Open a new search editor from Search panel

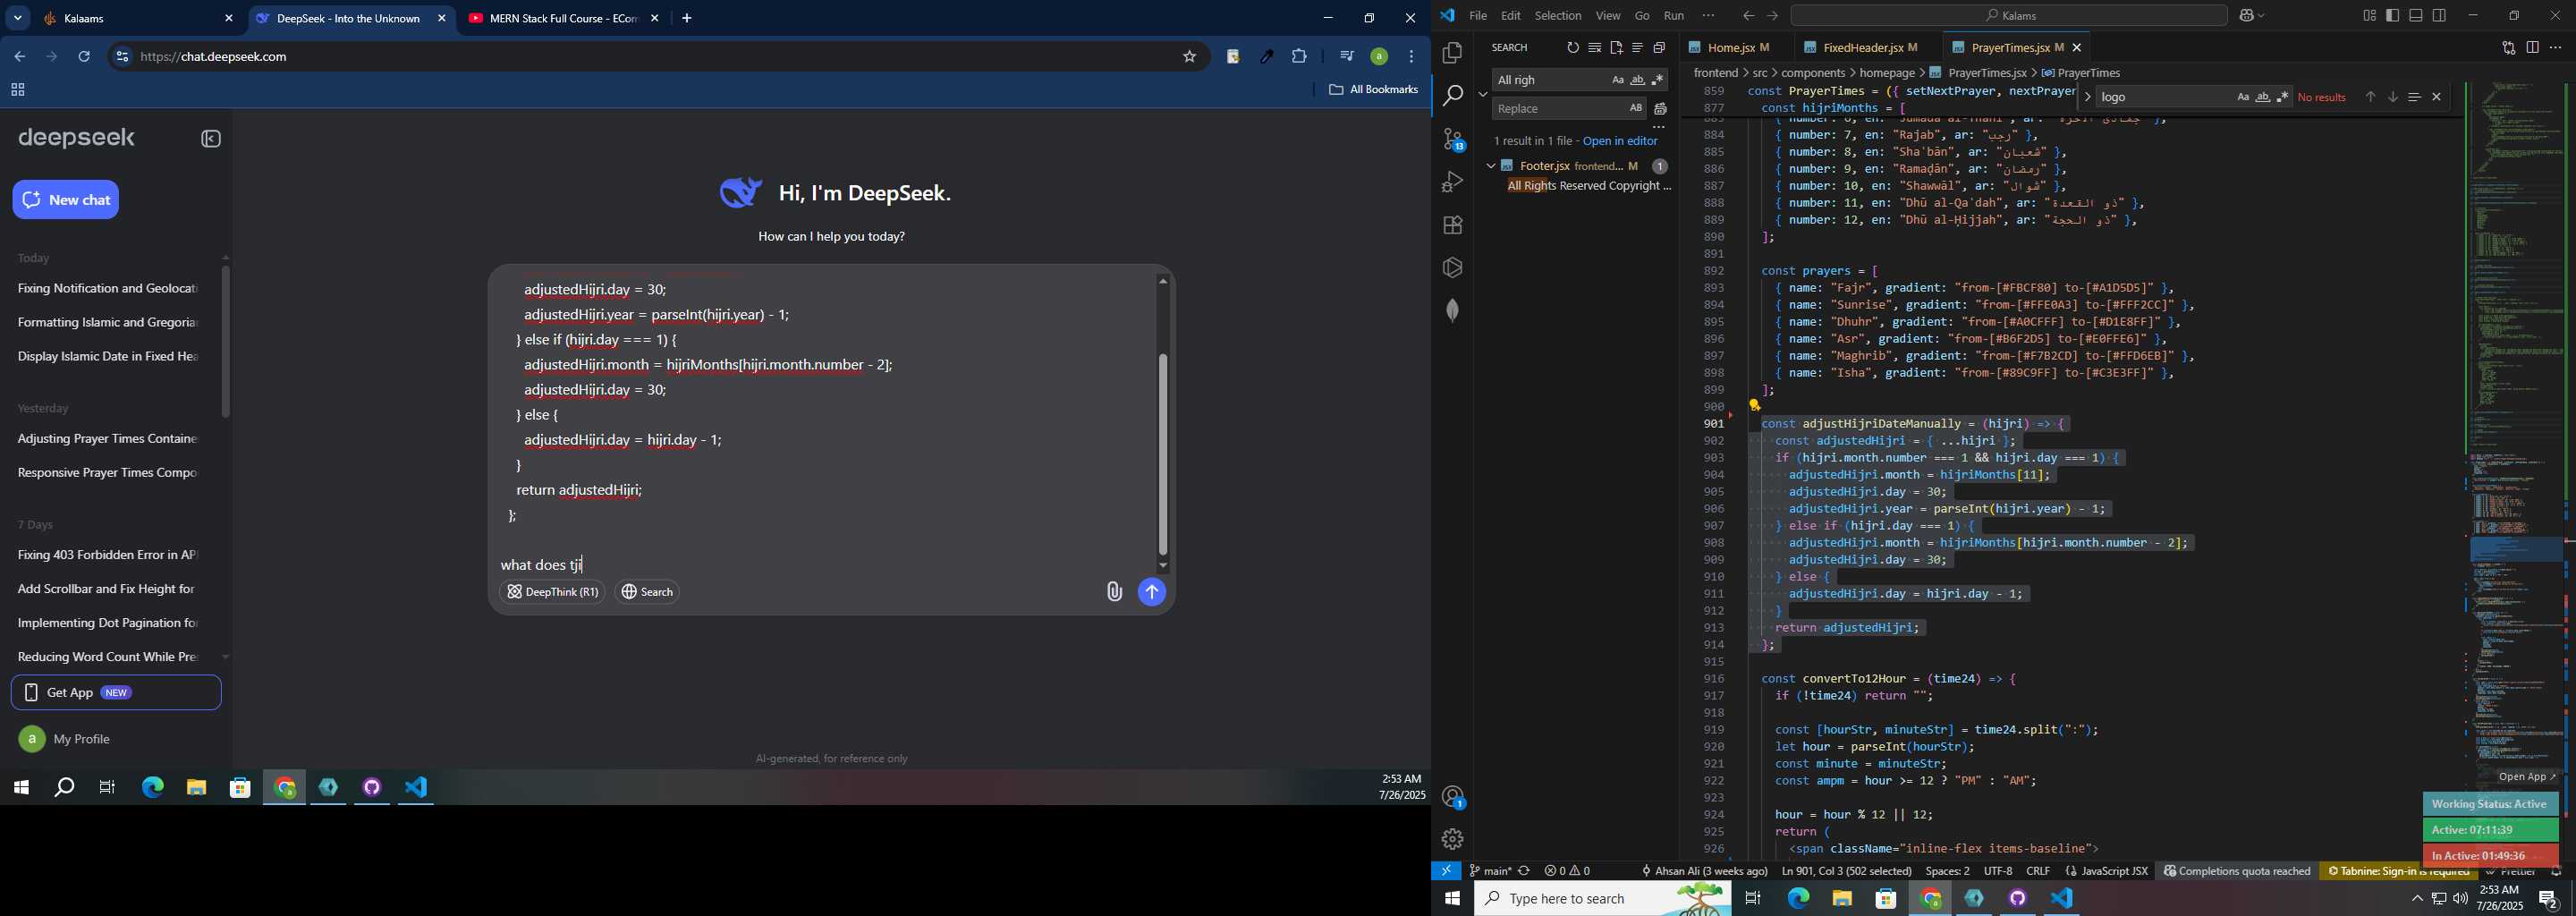[x=1616, y=48]
